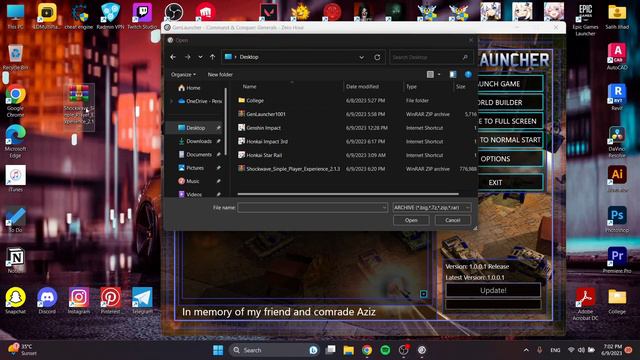Screen dimensions: 640x360
Task: Sort files by Type column
Action: click(411, 87)
